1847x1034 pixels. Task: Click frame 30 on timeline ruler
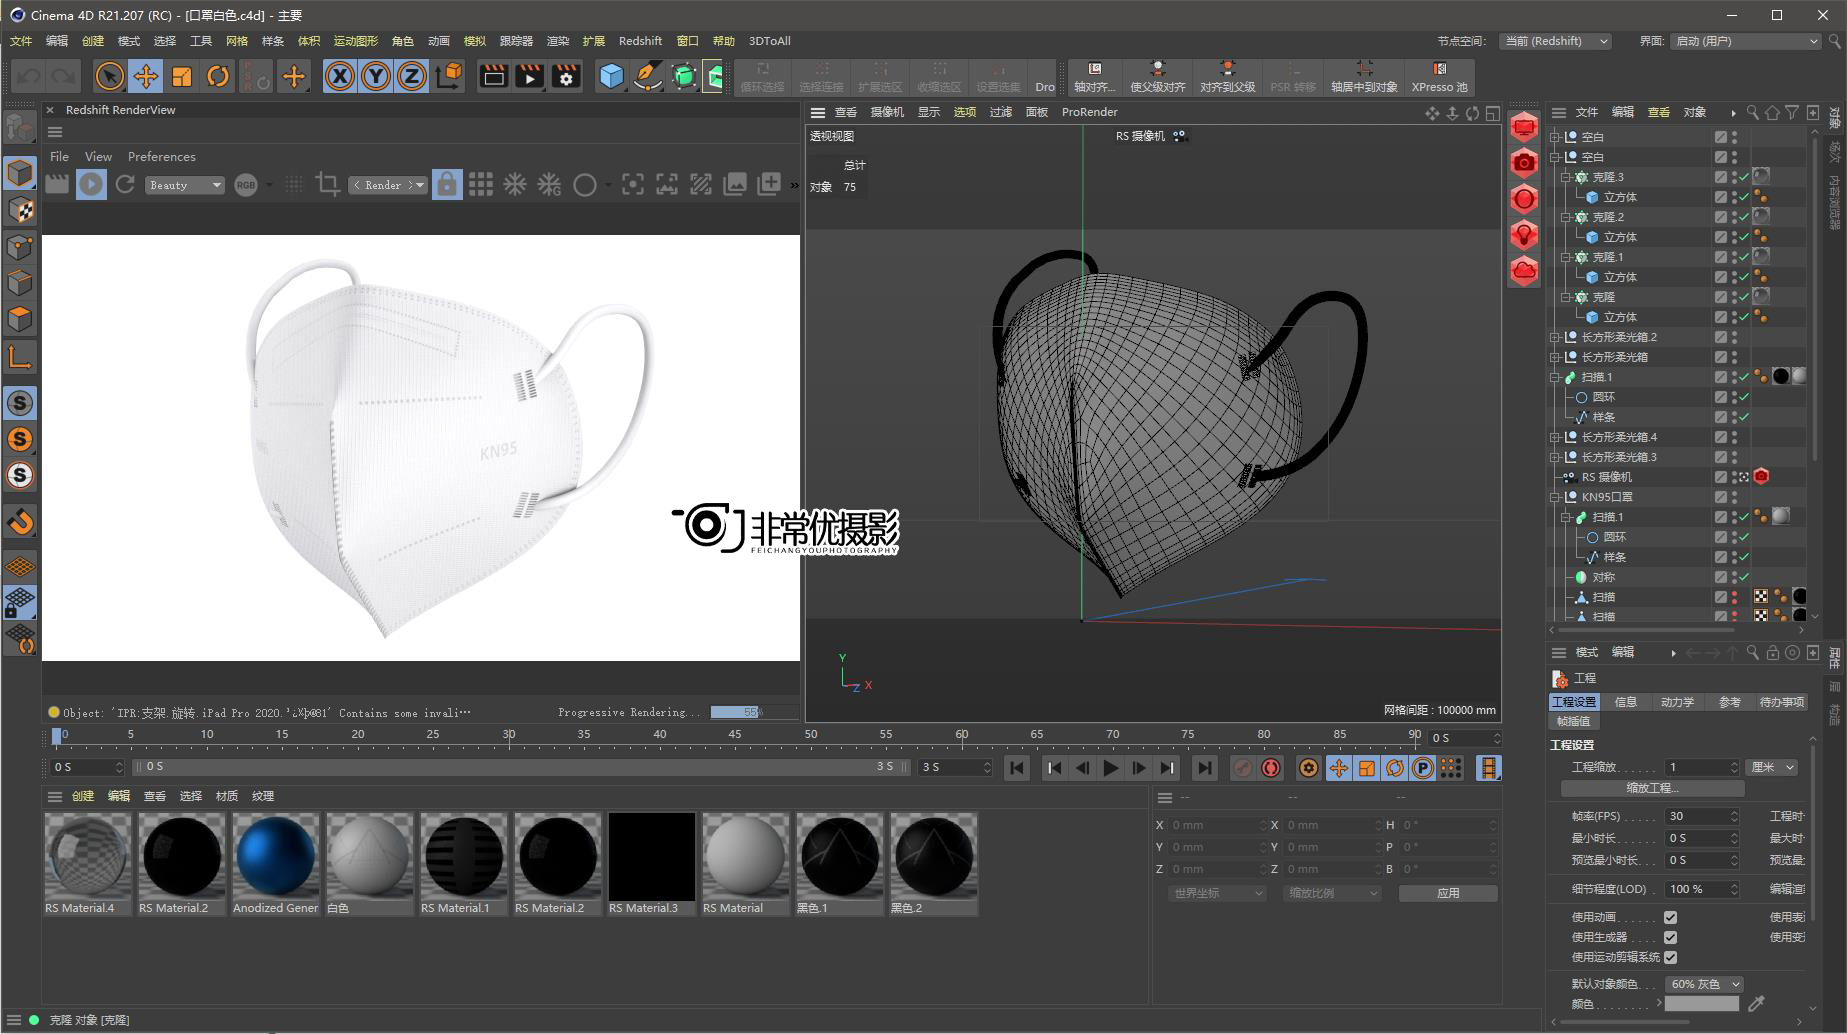[x=509, y=737]
